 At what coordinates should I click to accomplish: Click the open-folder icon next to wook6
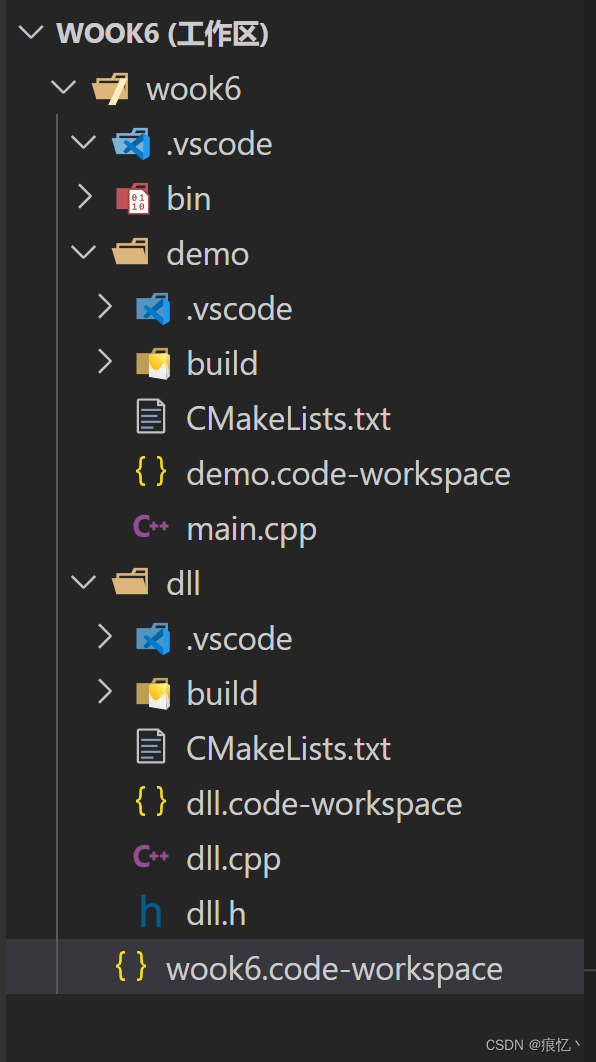click(111, 89)
